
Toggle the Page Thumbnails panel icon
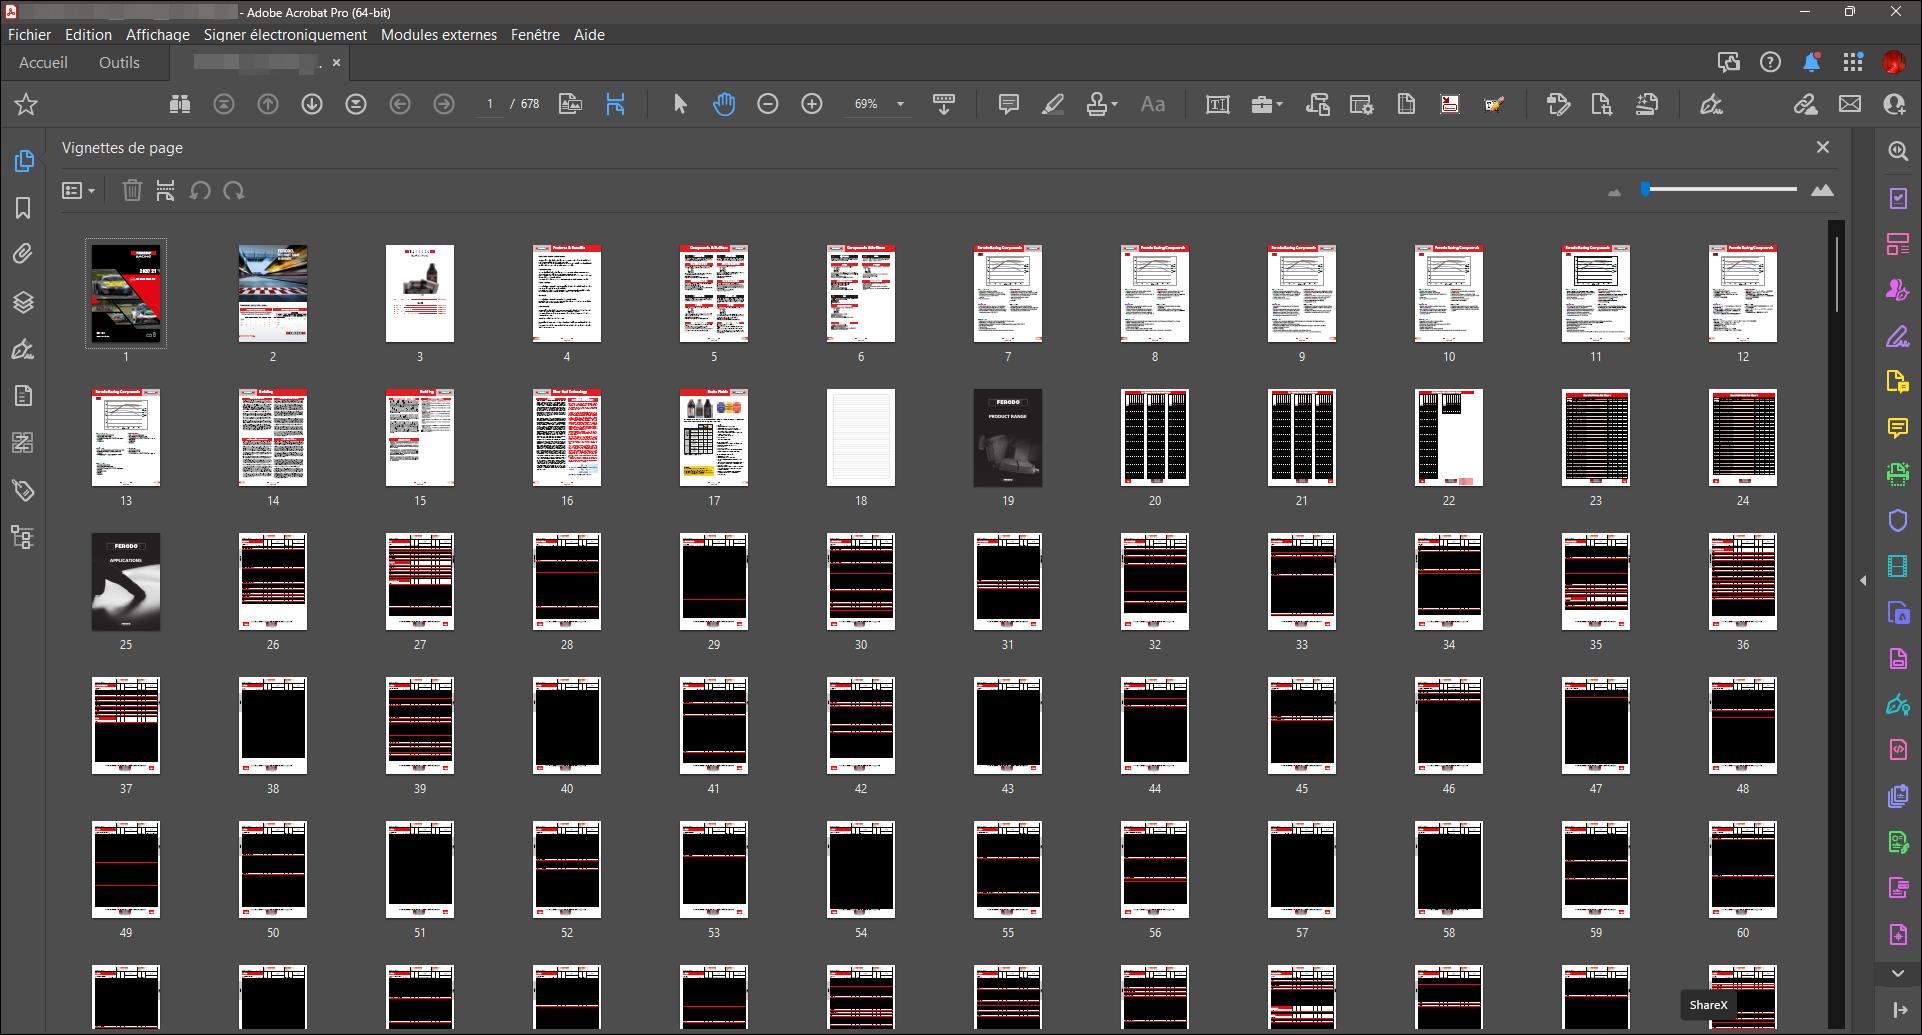pyautogui.click(x=23, y=161)
